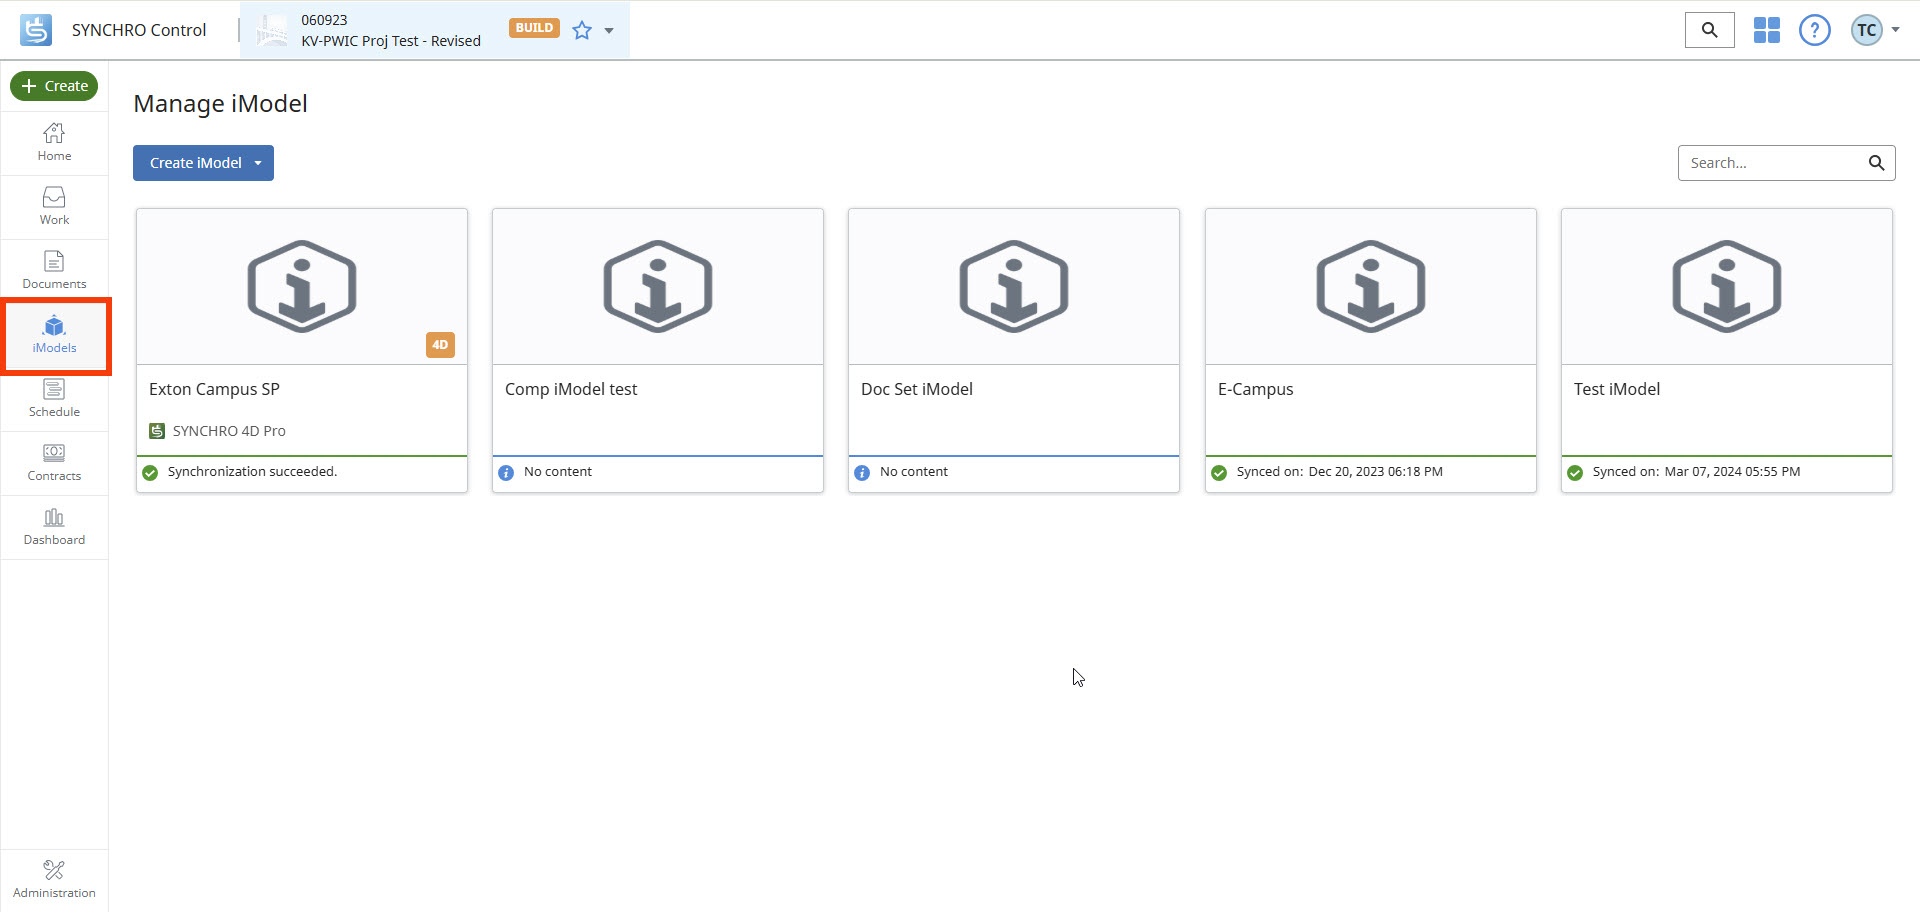Click the iModel Search input field

[x=1770, y=163]
